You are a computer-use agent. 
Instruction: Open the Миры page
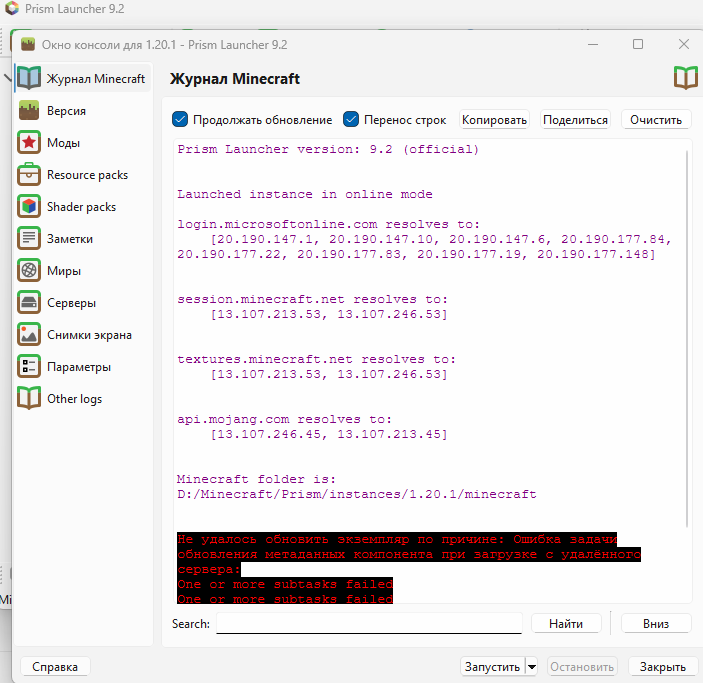pos(83,270)
